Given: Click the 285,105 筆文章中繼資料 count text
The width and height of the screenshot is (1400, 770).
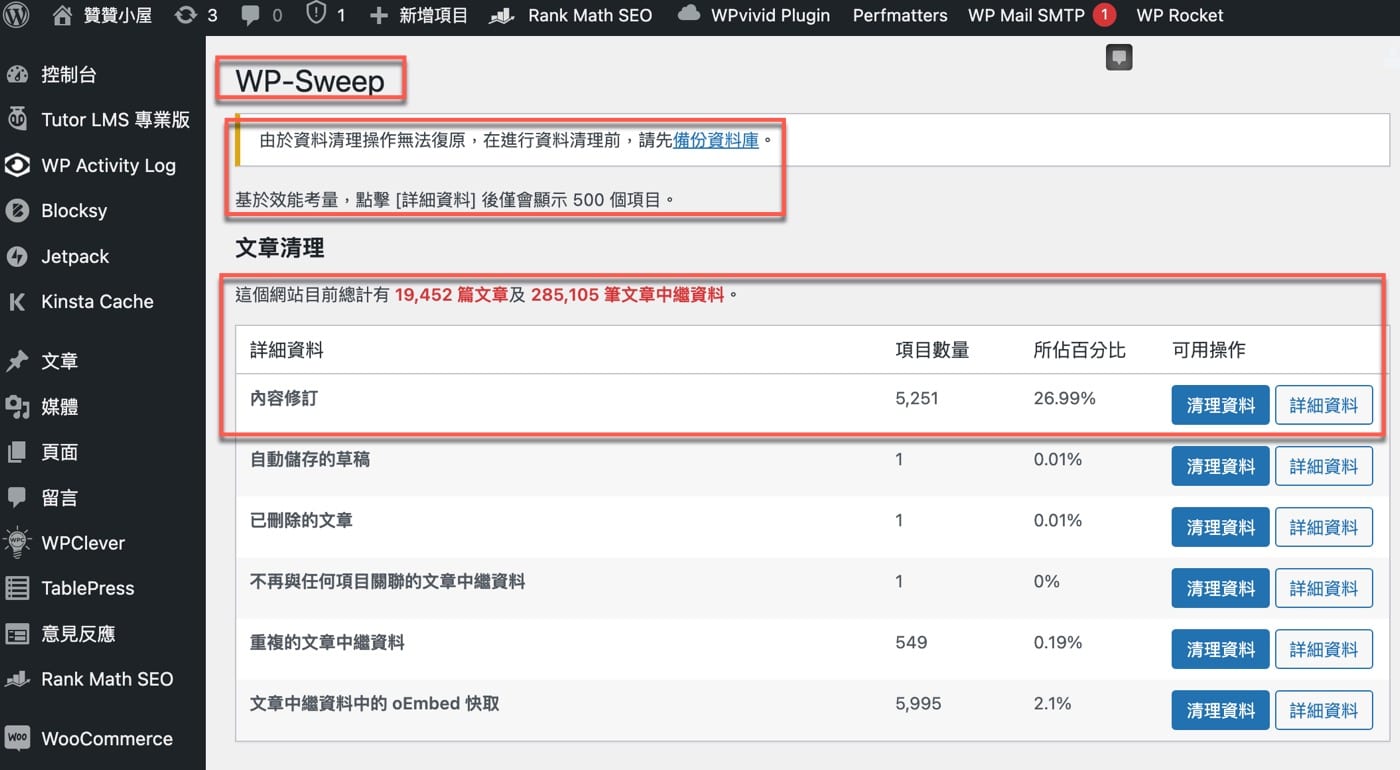Looking at the screenshot, I should 627,295.
